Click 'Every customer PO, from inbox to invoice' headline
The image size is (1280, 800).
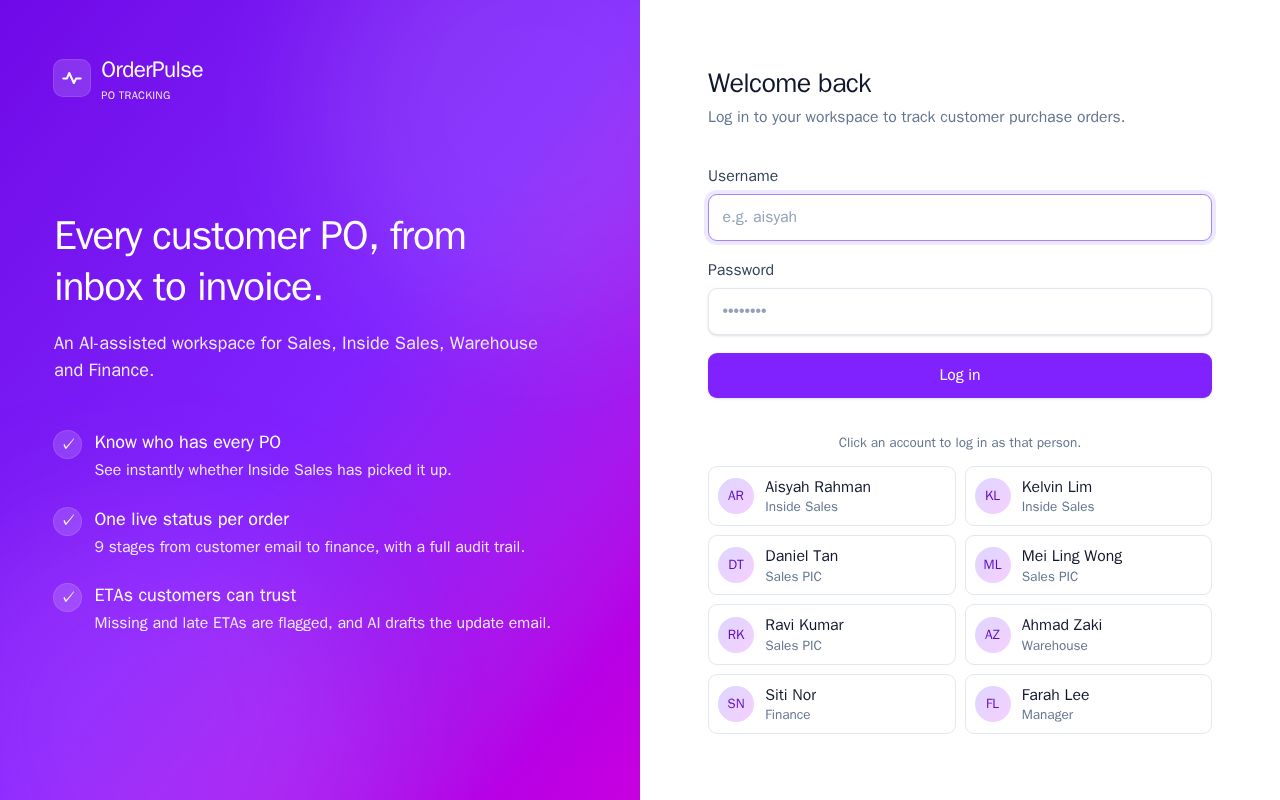(260, 261)
